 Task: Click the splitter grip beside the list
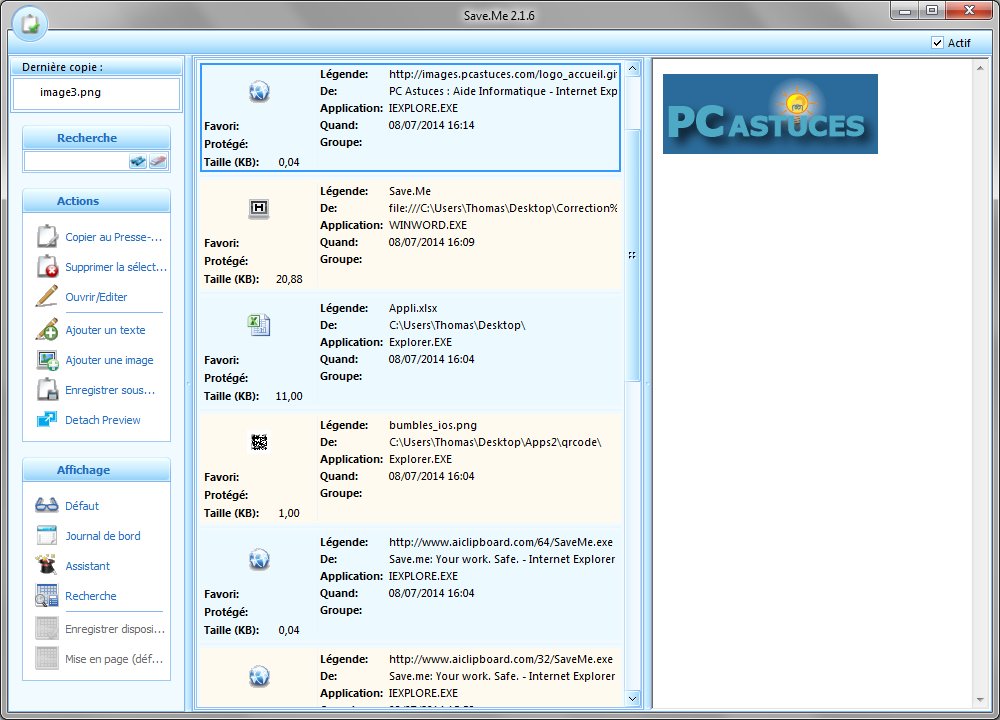pos(648,383)
